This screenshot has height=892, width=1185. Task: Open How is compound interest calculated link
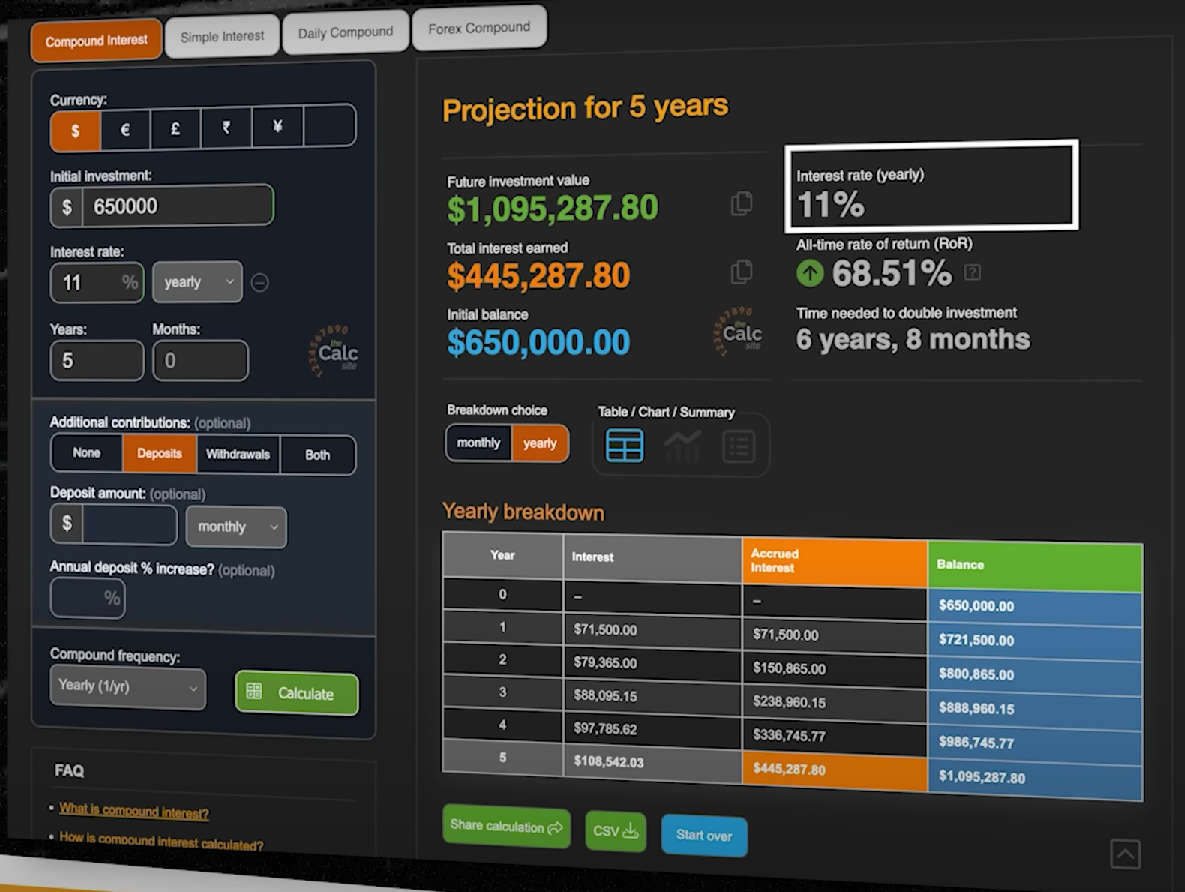(x=161, y=841)
